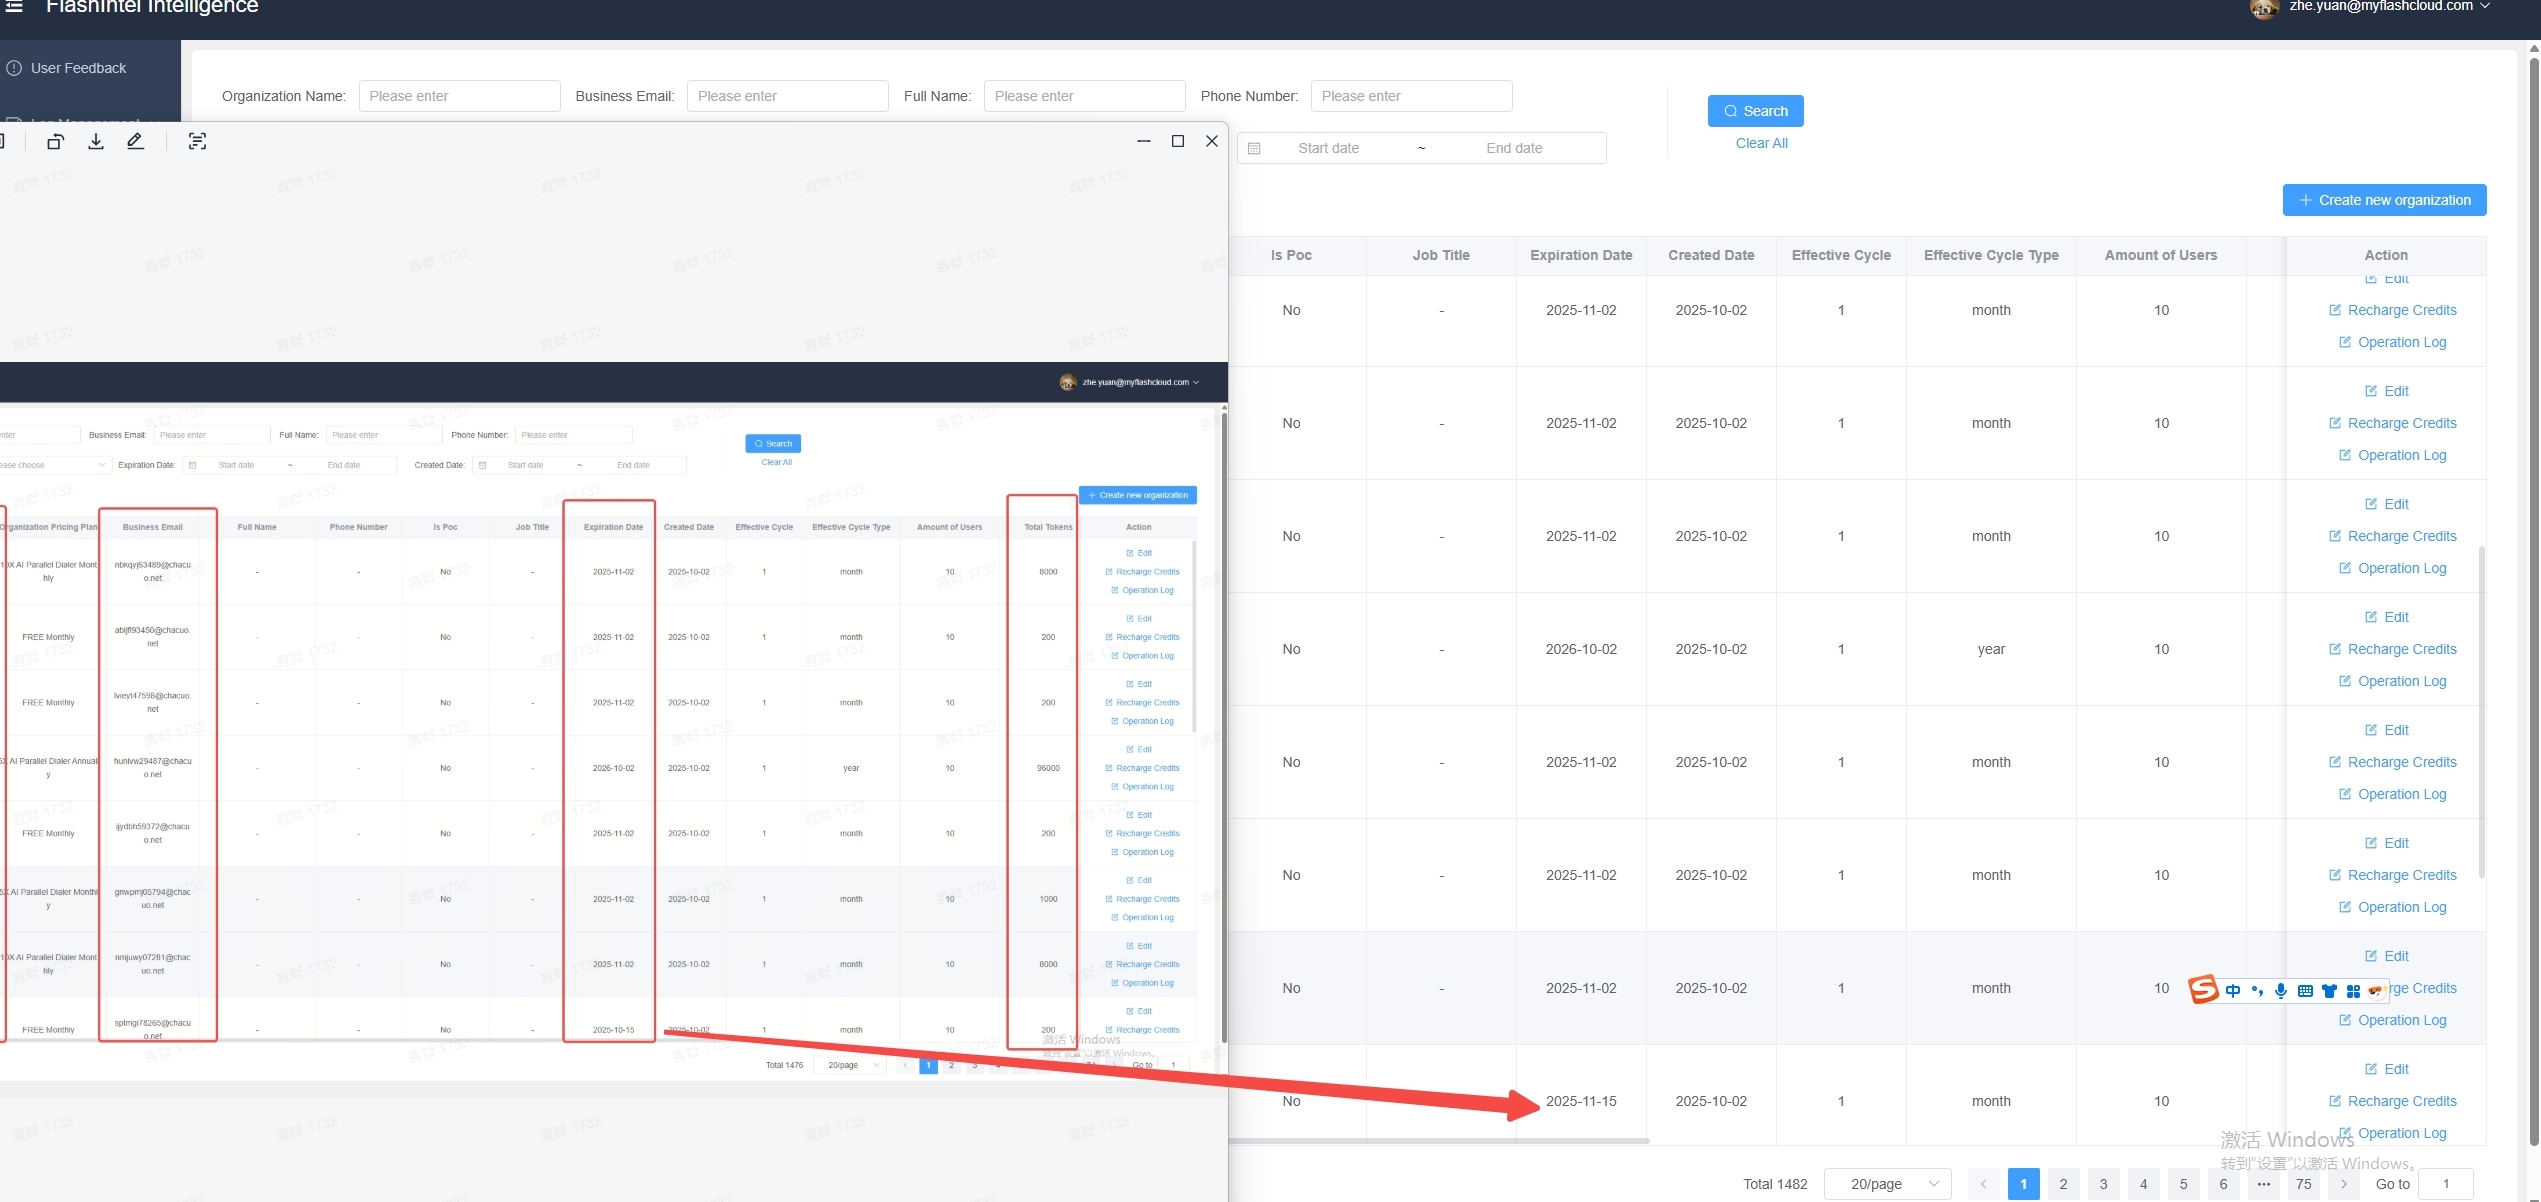Open the Sogou toolbox grid icon

2353,991
